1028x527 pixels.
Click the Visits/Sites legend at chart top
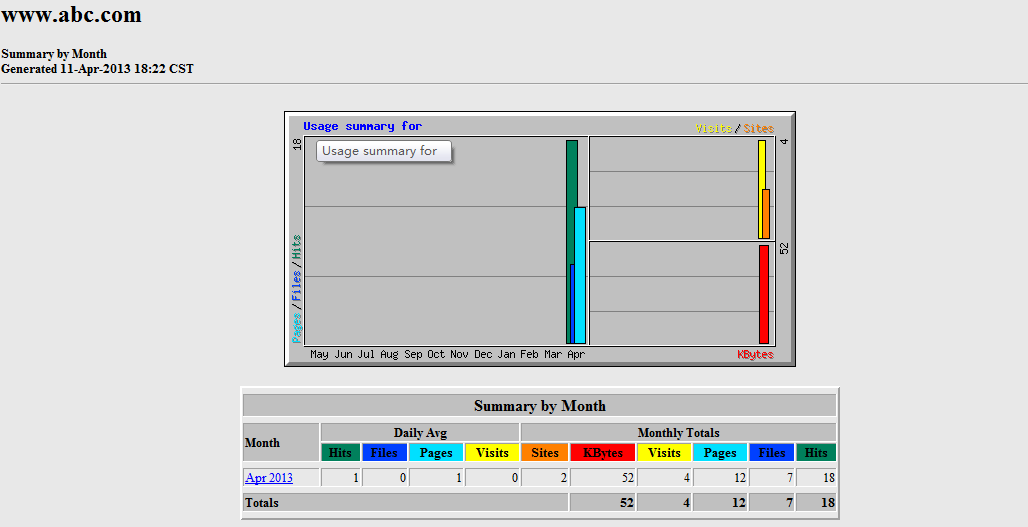734,128
